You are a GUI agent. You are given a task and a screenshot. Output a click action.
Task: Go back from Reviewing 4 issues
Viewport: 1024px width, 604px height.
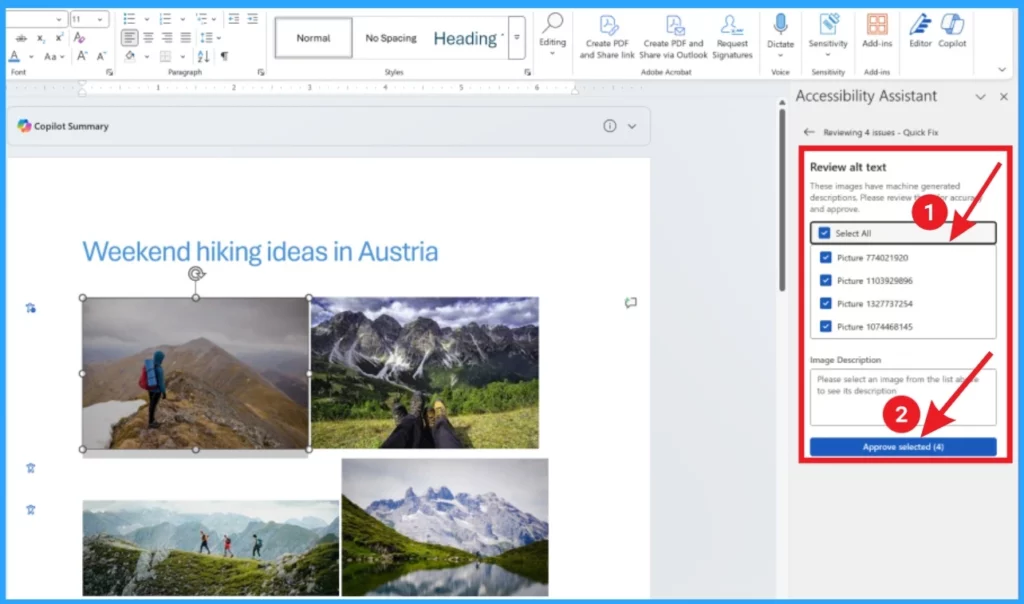pos(809,132)
